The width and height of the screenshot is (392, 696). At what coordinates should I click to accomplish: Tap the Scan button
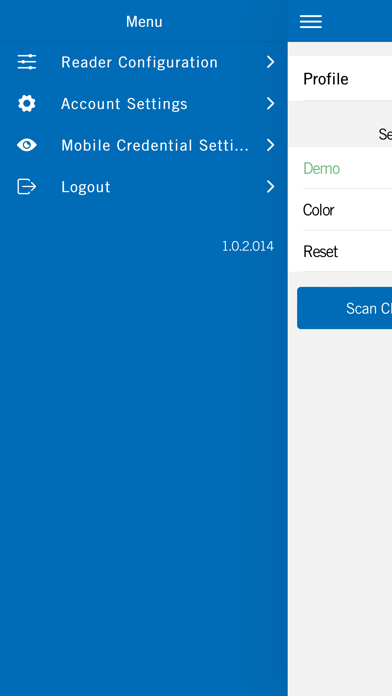344,308
